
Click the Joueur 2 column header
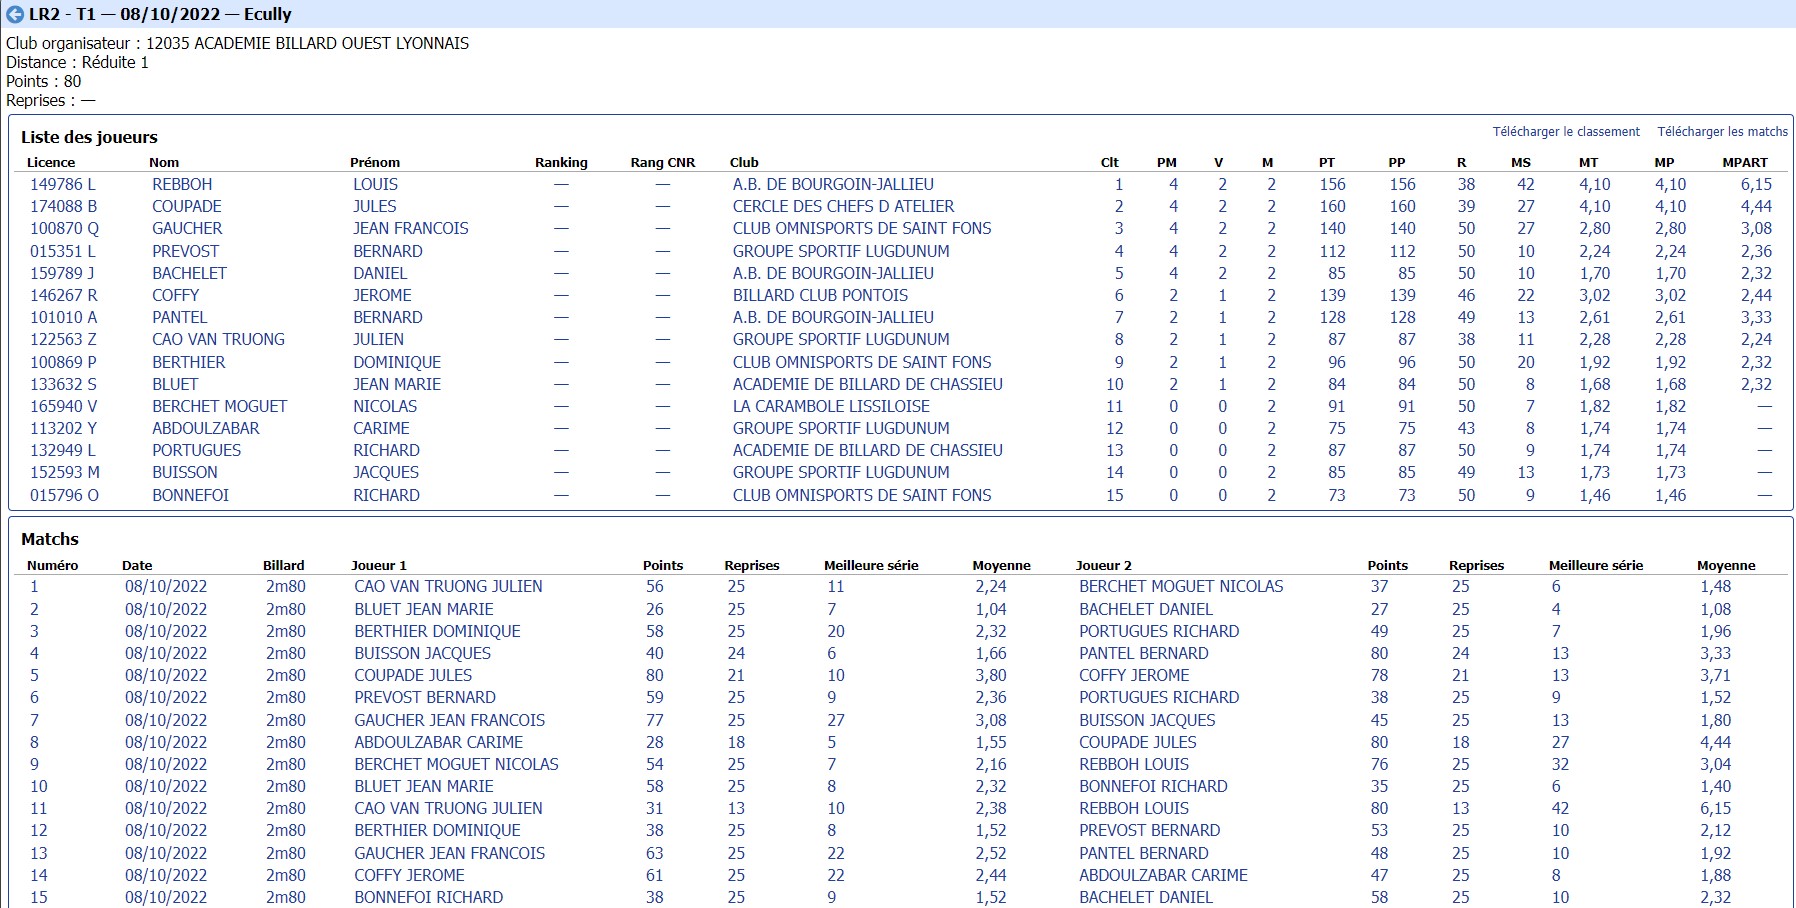1104,565
